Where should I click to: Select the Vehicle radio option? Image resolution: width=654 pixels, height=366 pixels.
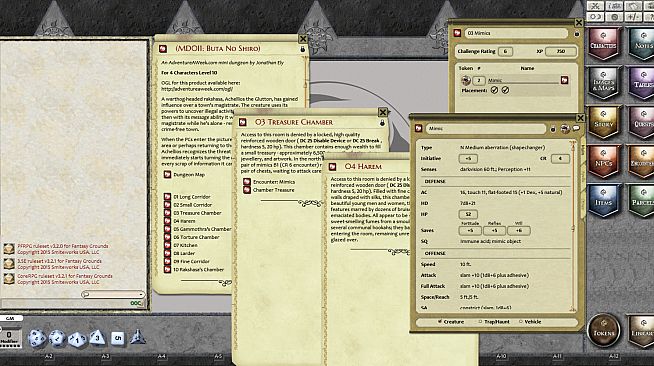tap(521, 322)
